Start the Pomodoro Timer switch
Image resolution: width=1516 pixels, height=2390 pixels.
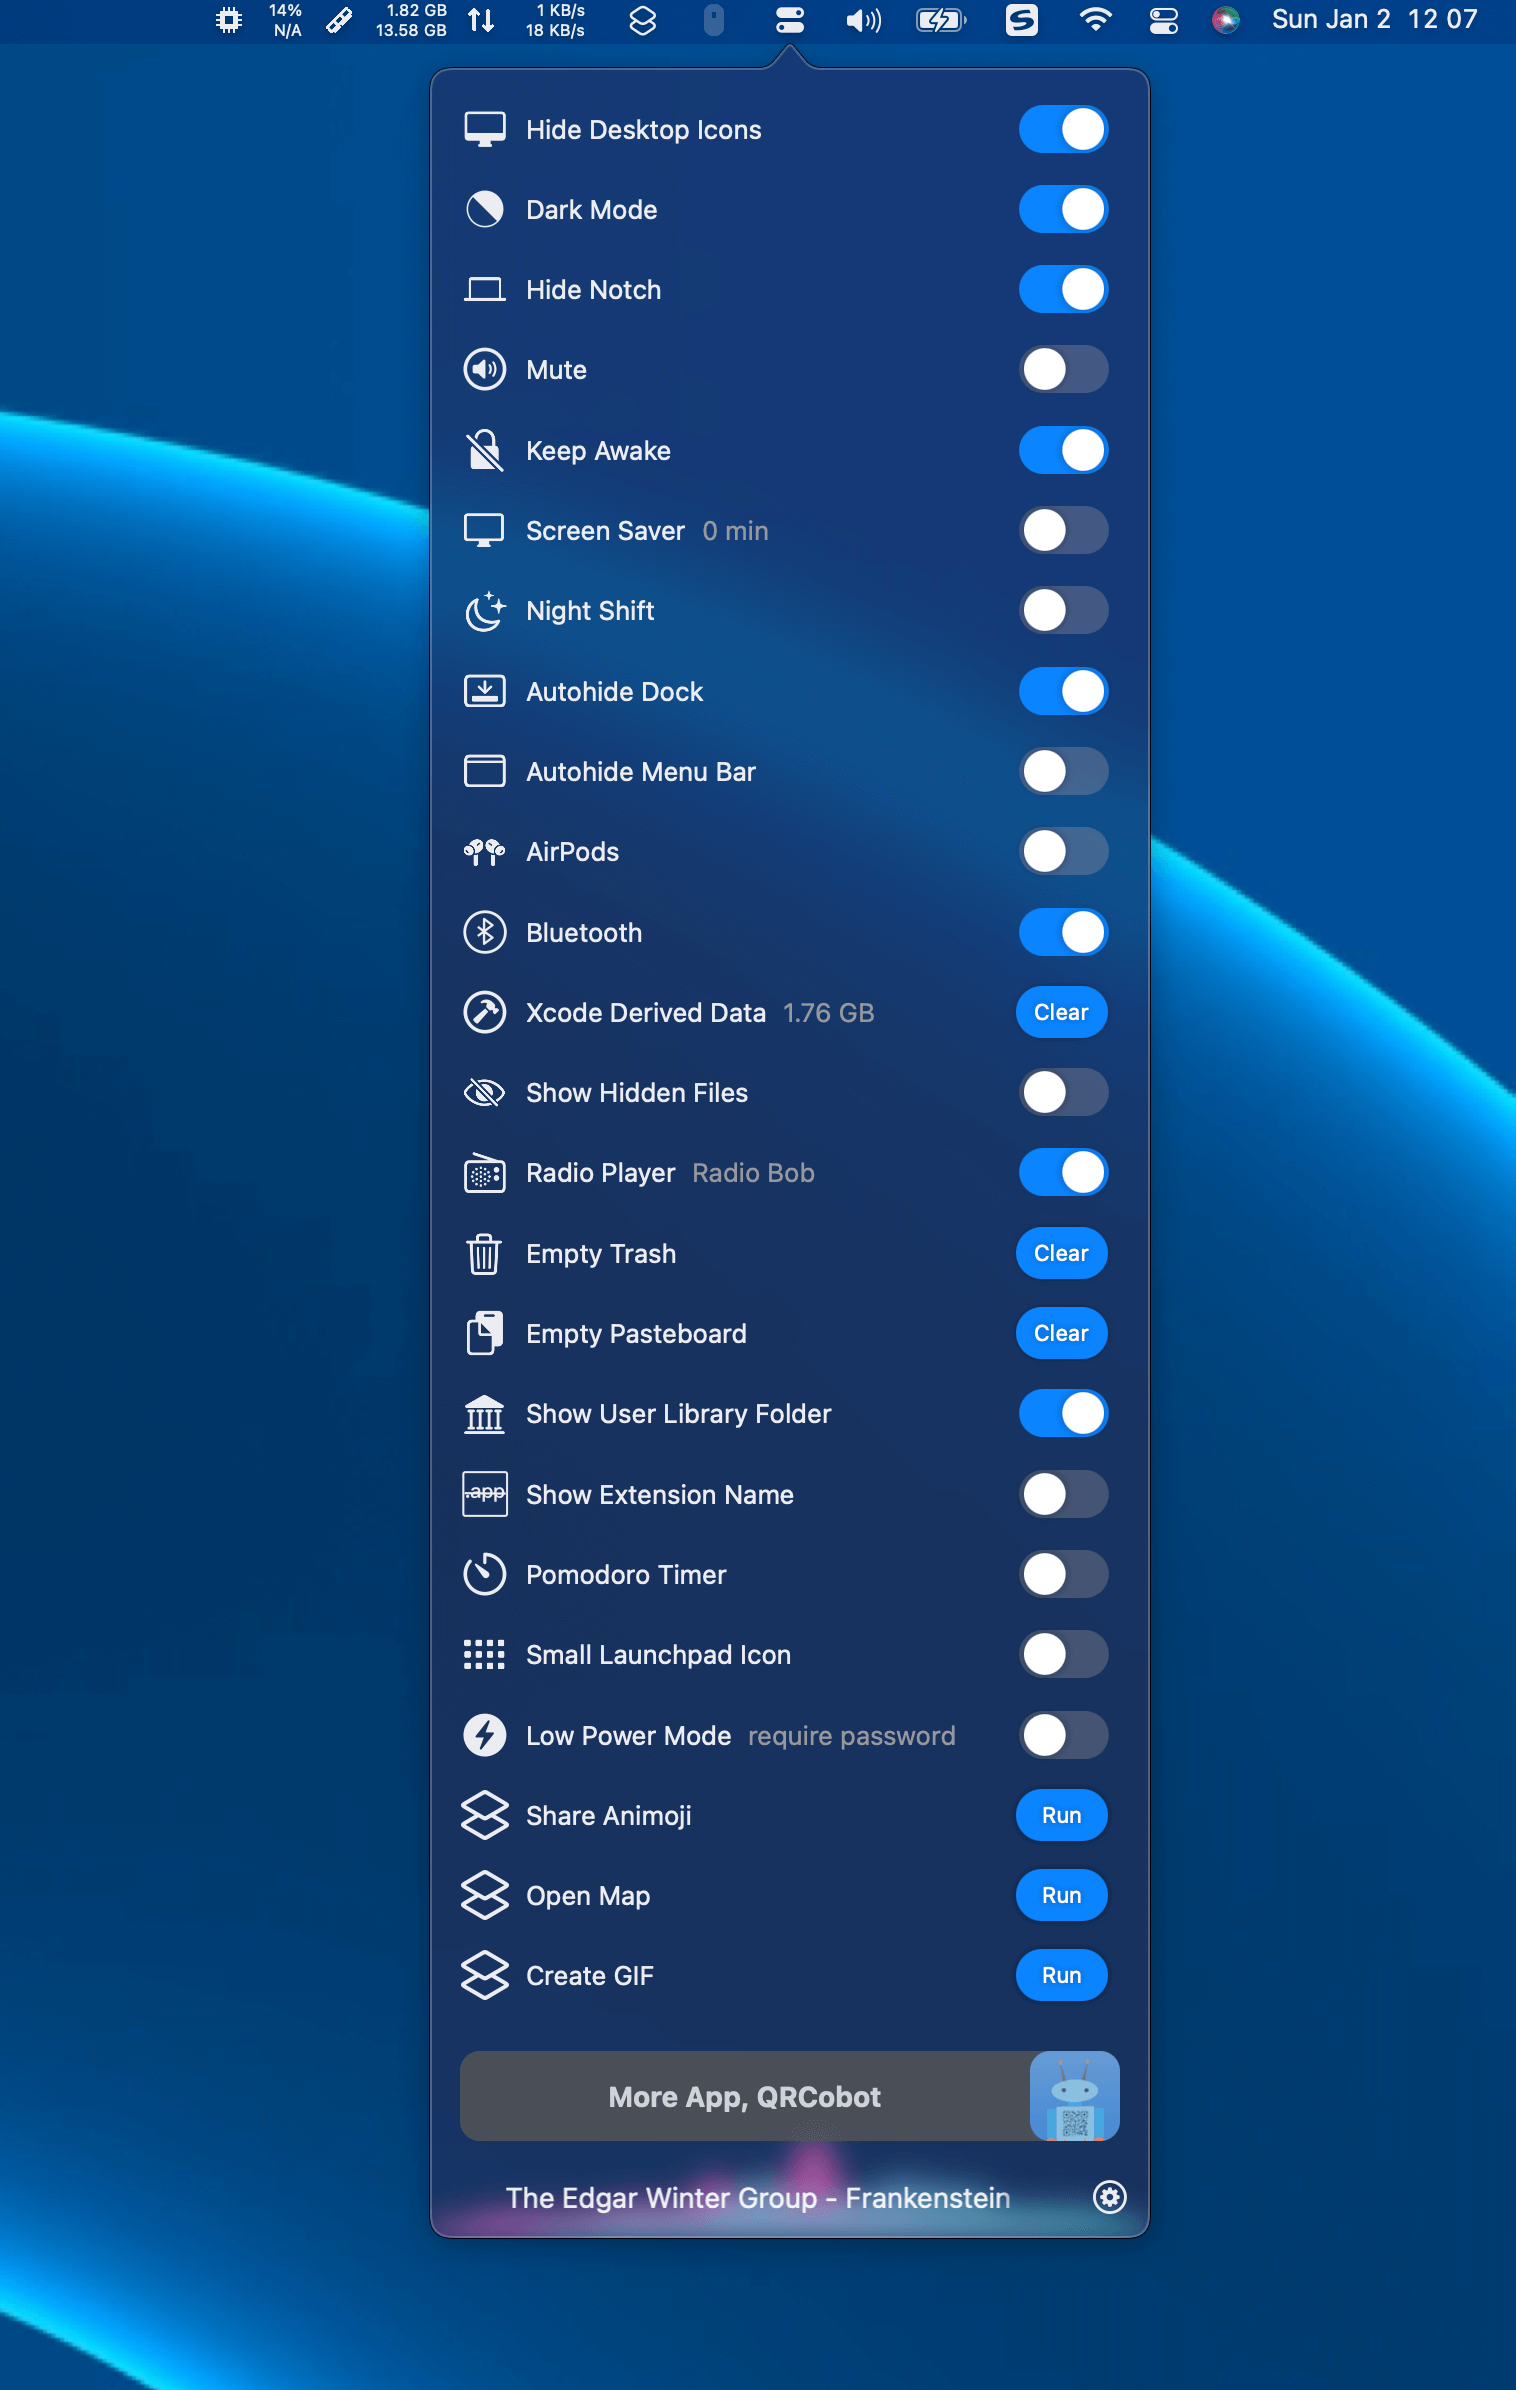tap(1064, 1575)
